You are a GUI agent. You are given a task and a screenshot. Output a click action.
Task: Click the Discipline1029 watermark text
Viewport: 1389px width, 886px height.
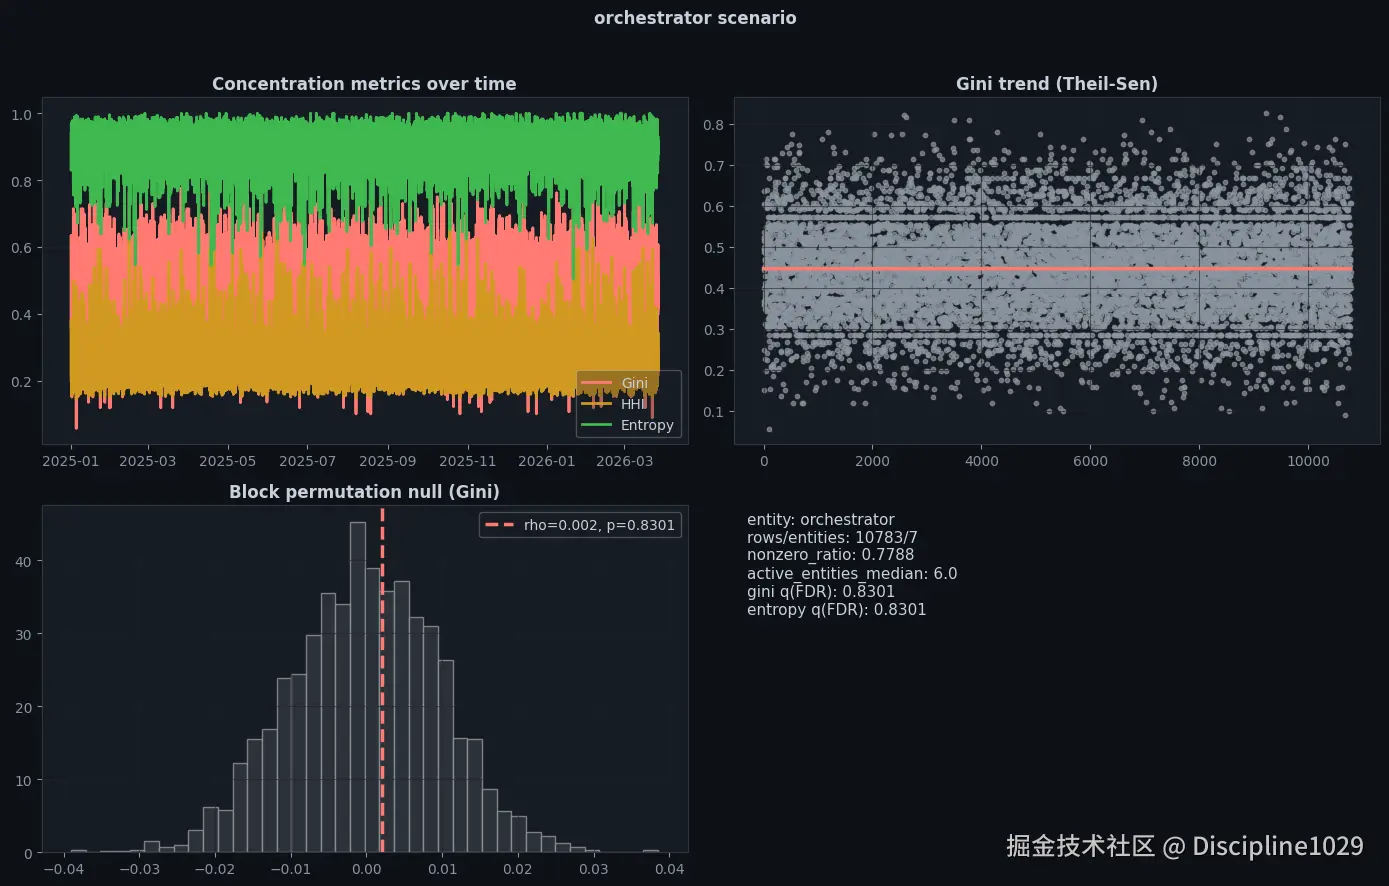(1277, 846)
